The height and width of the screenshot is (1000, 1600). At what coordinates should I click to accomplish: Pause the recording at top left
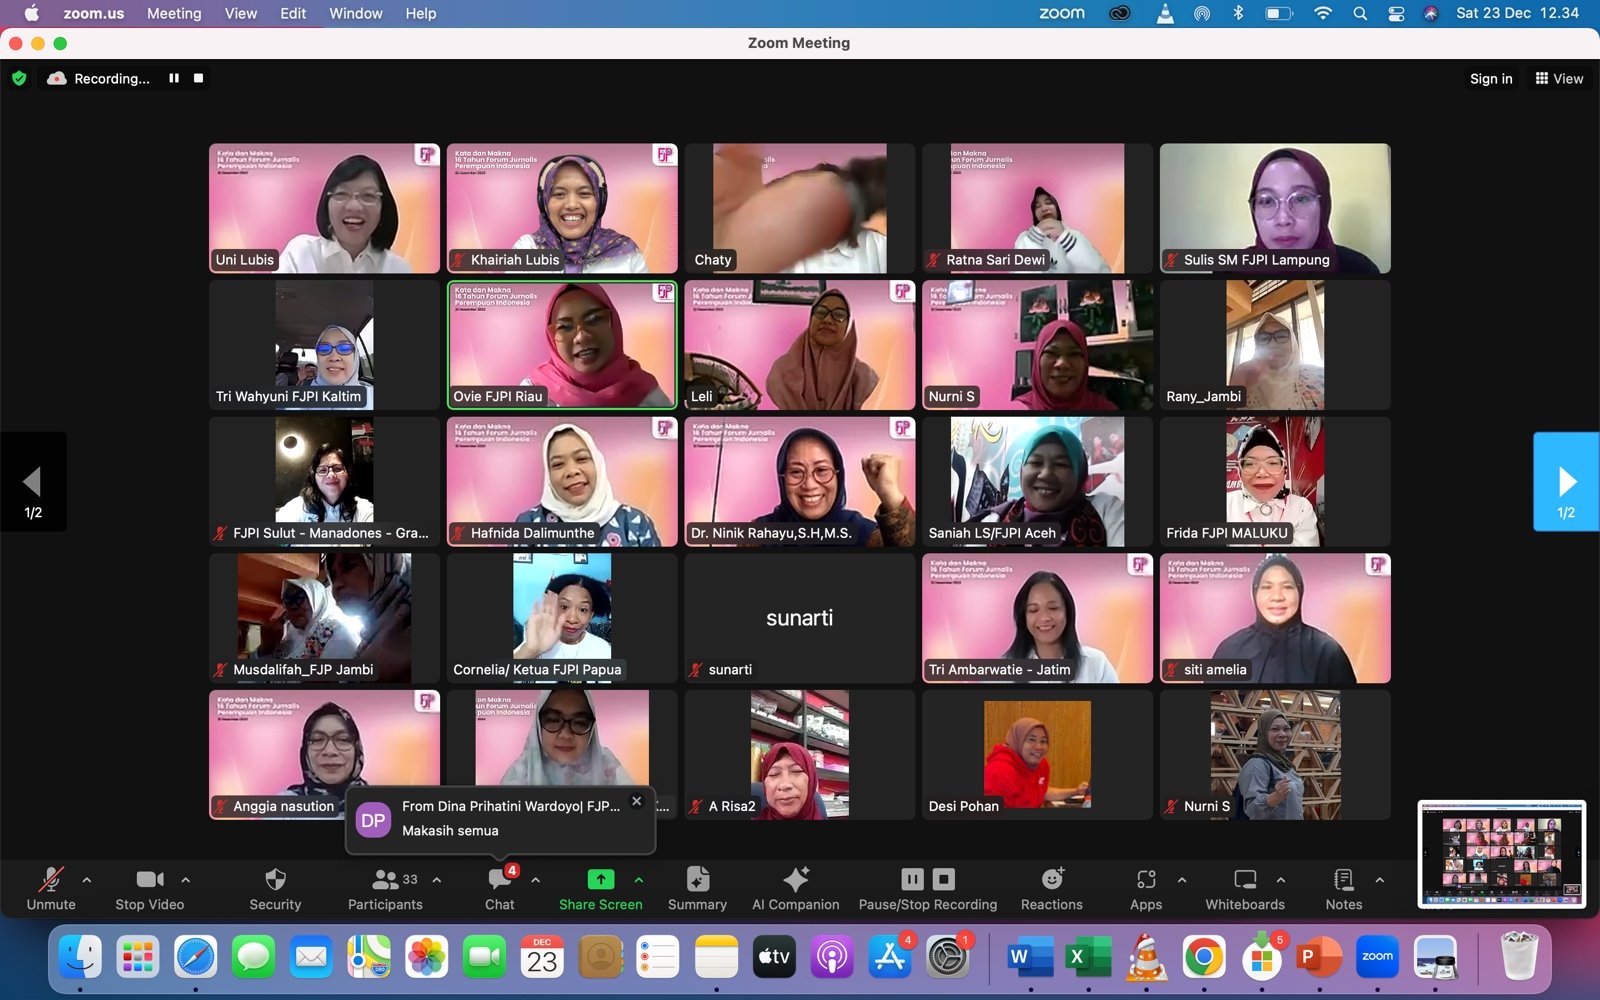tap(174, 78)
